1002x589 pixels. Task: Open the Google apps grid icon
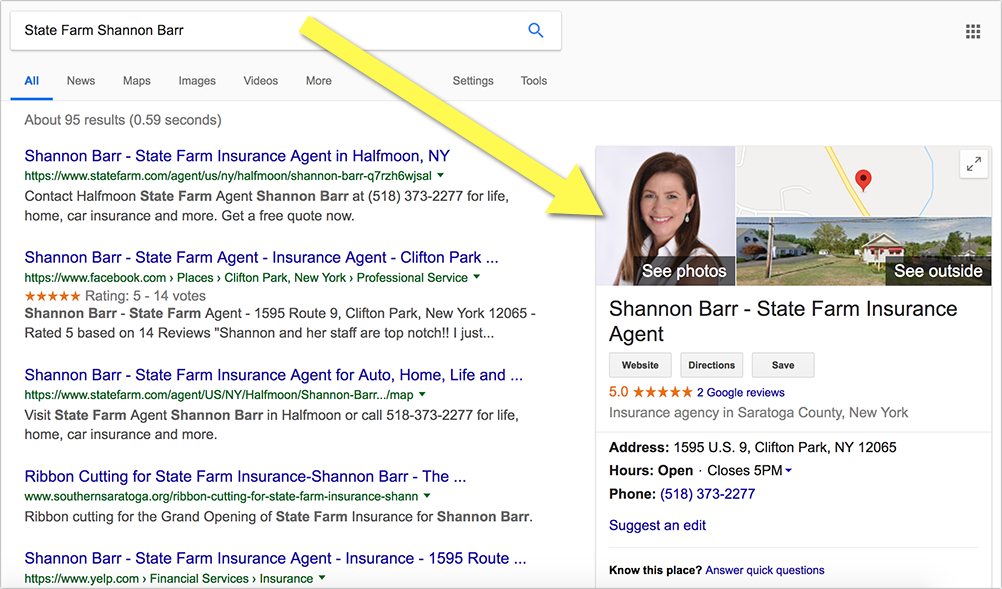(x=973, y=31)
